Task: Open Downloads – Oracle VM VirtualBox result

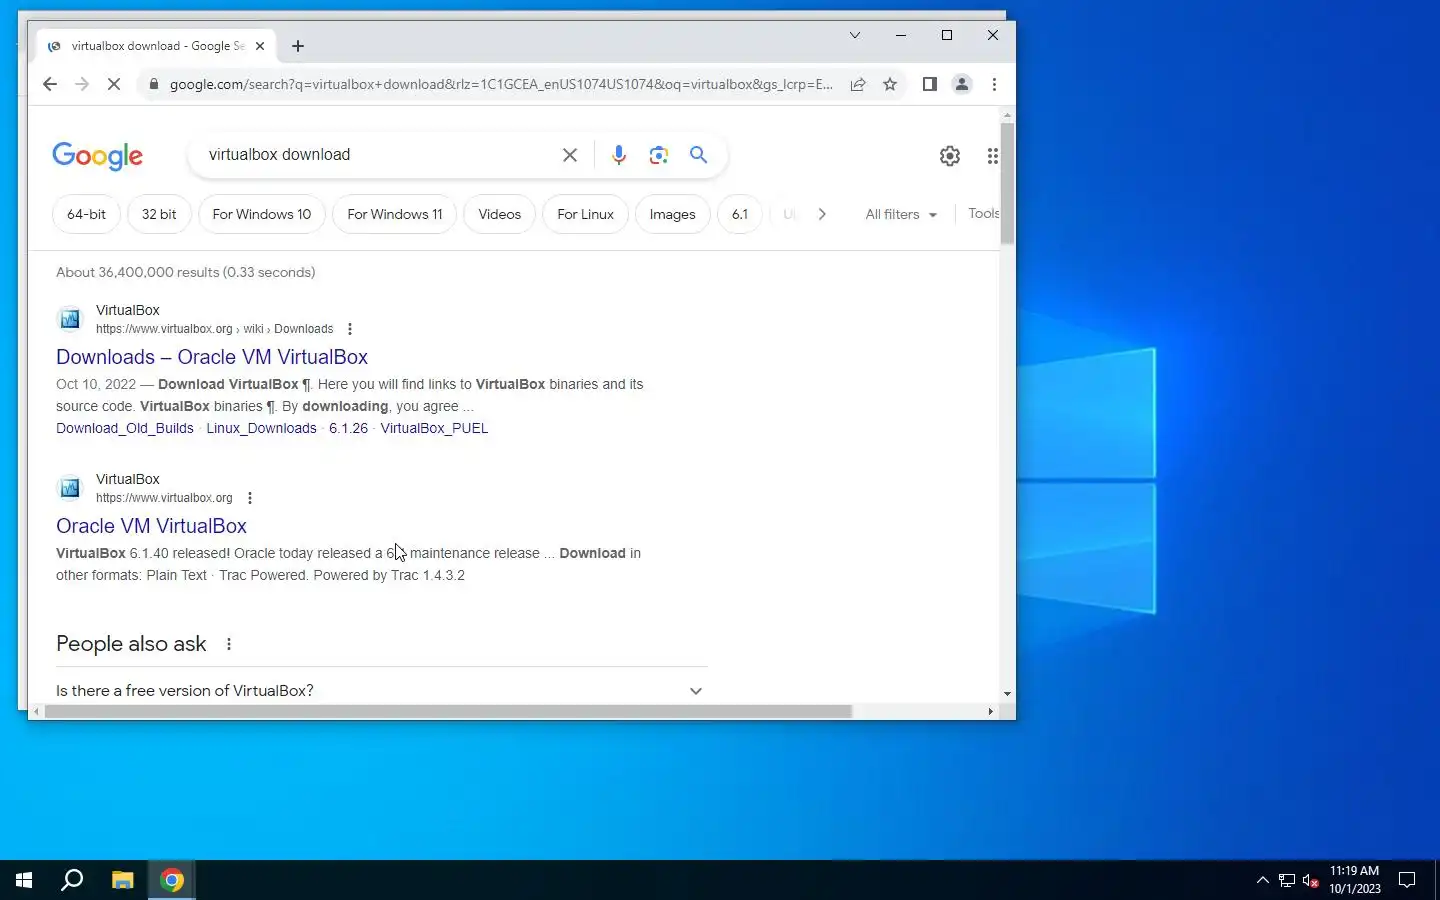Action: click(212, 357)
